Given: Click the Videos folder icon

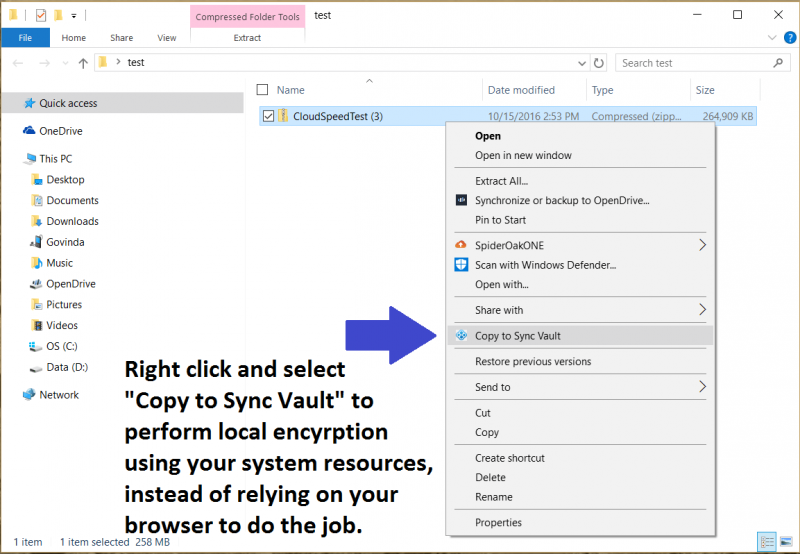Looking at the screenshot, I should click(x=37, y=325).
